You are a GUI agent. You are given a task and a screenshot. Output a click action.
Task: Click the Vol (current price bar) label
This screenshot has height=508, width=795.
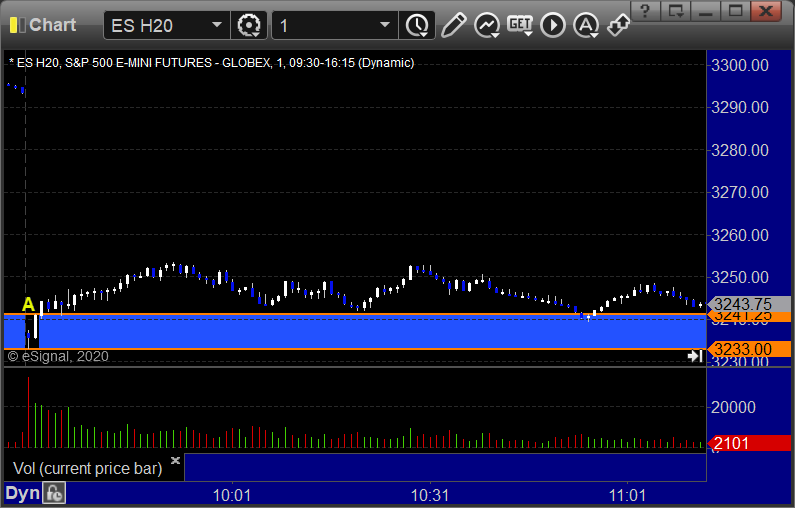tap(87, 468)
